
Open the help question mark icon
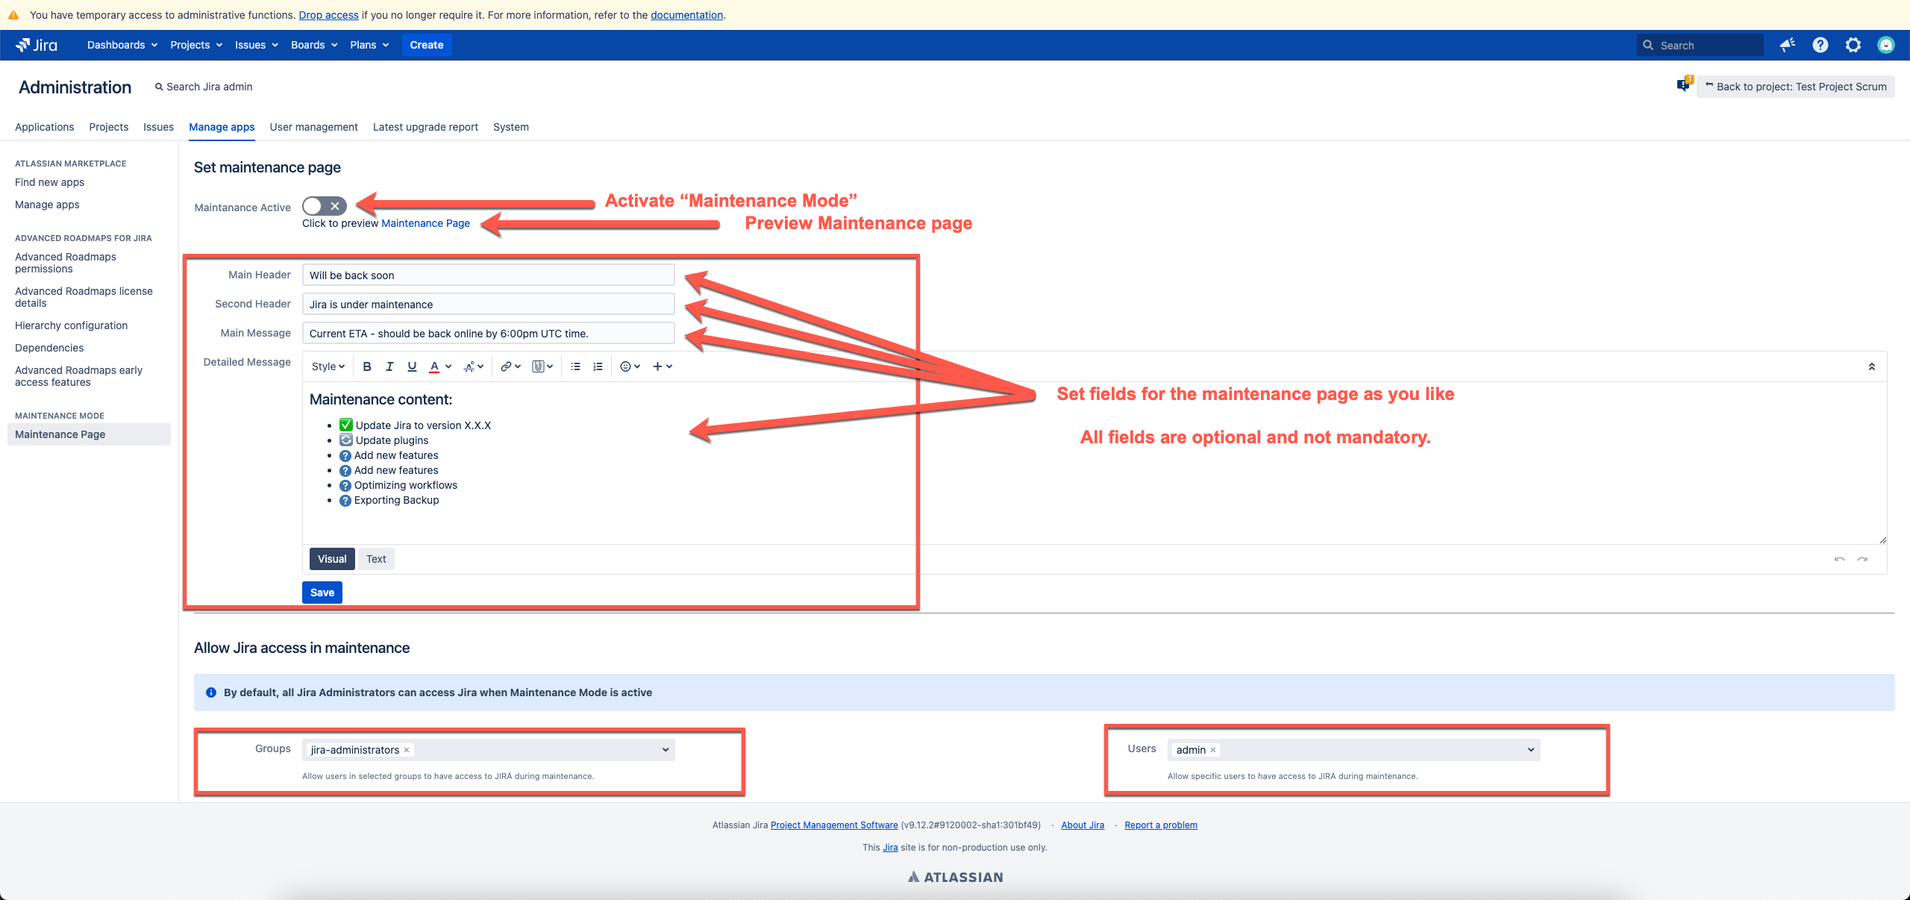pyautogui.click(x=1820, y=45)
